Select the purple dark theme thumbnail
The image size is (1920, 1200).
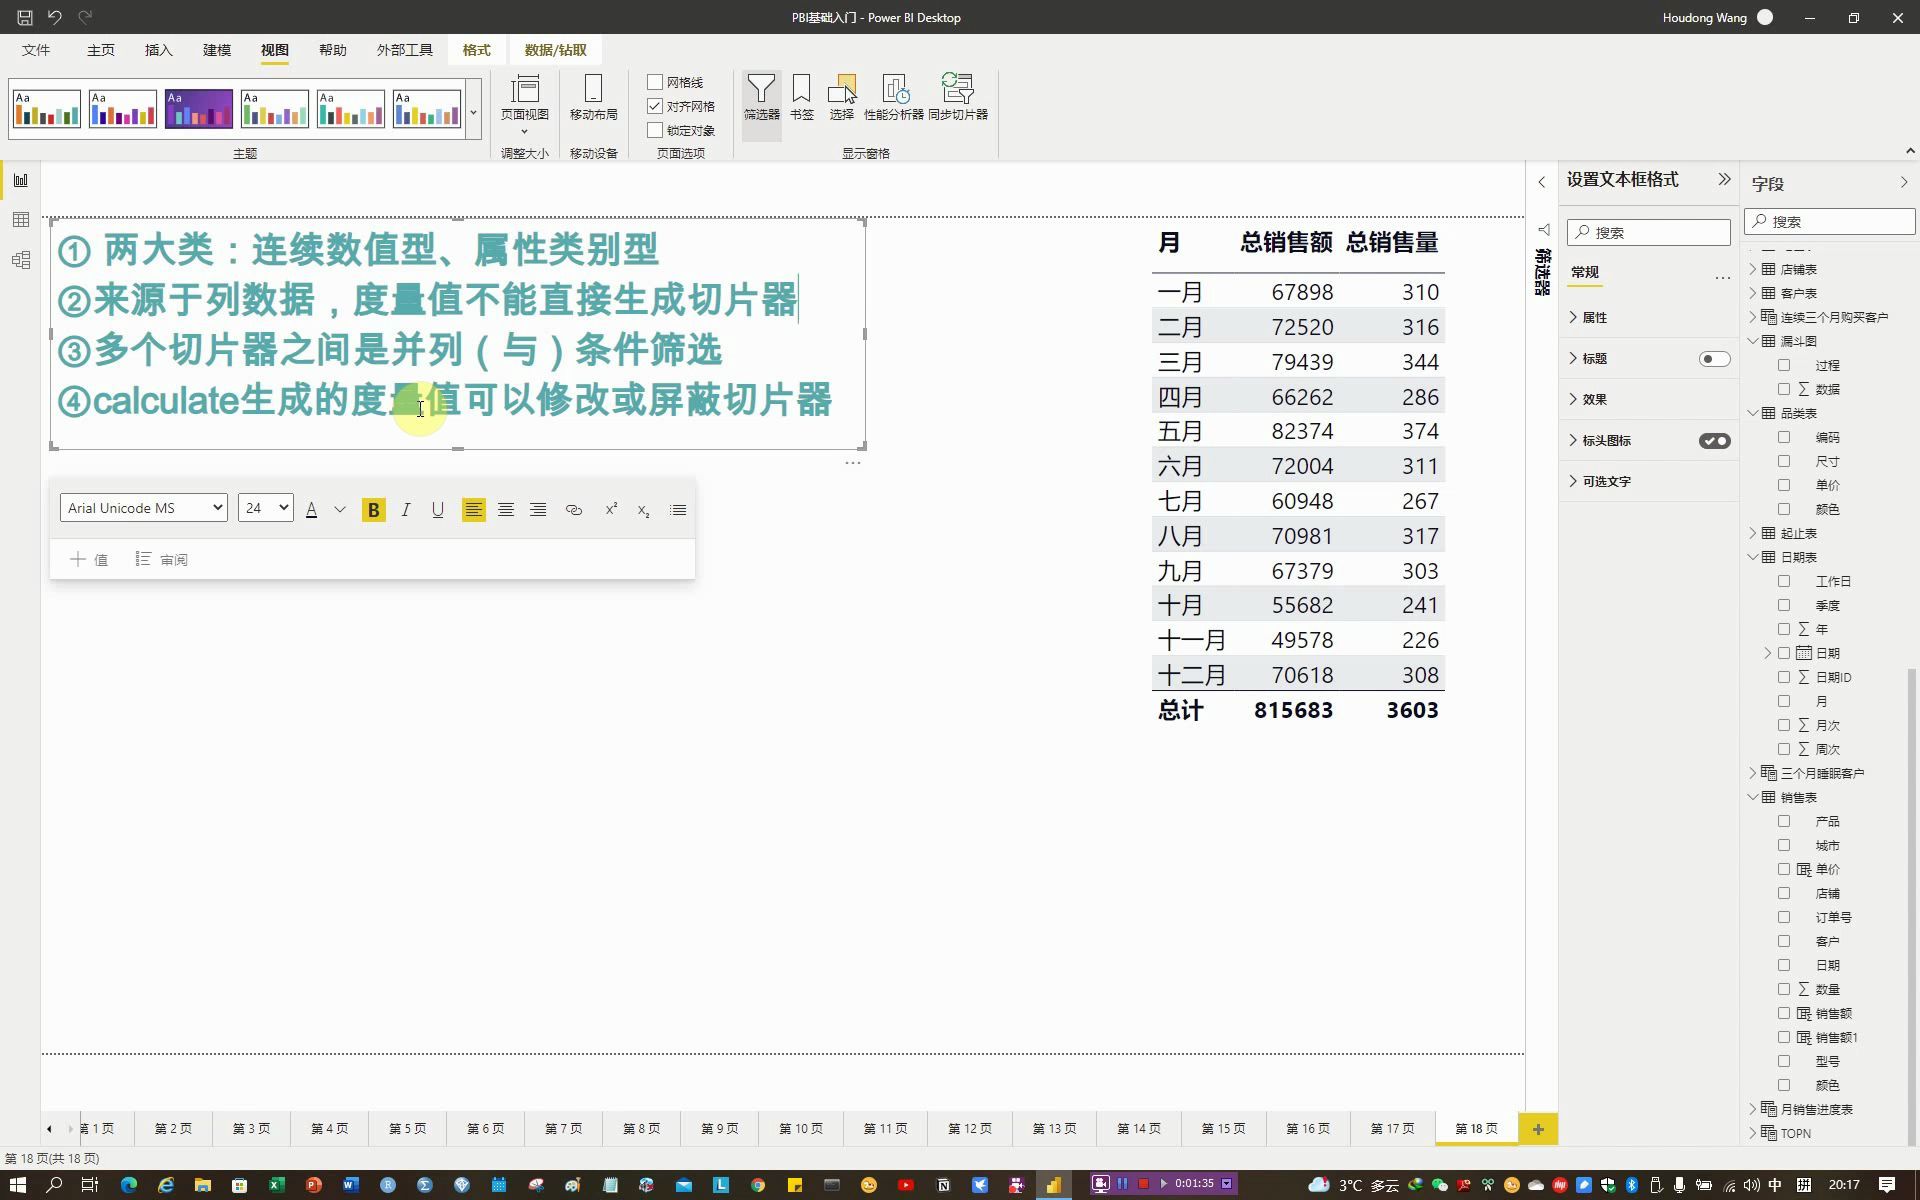coord(199,109)
